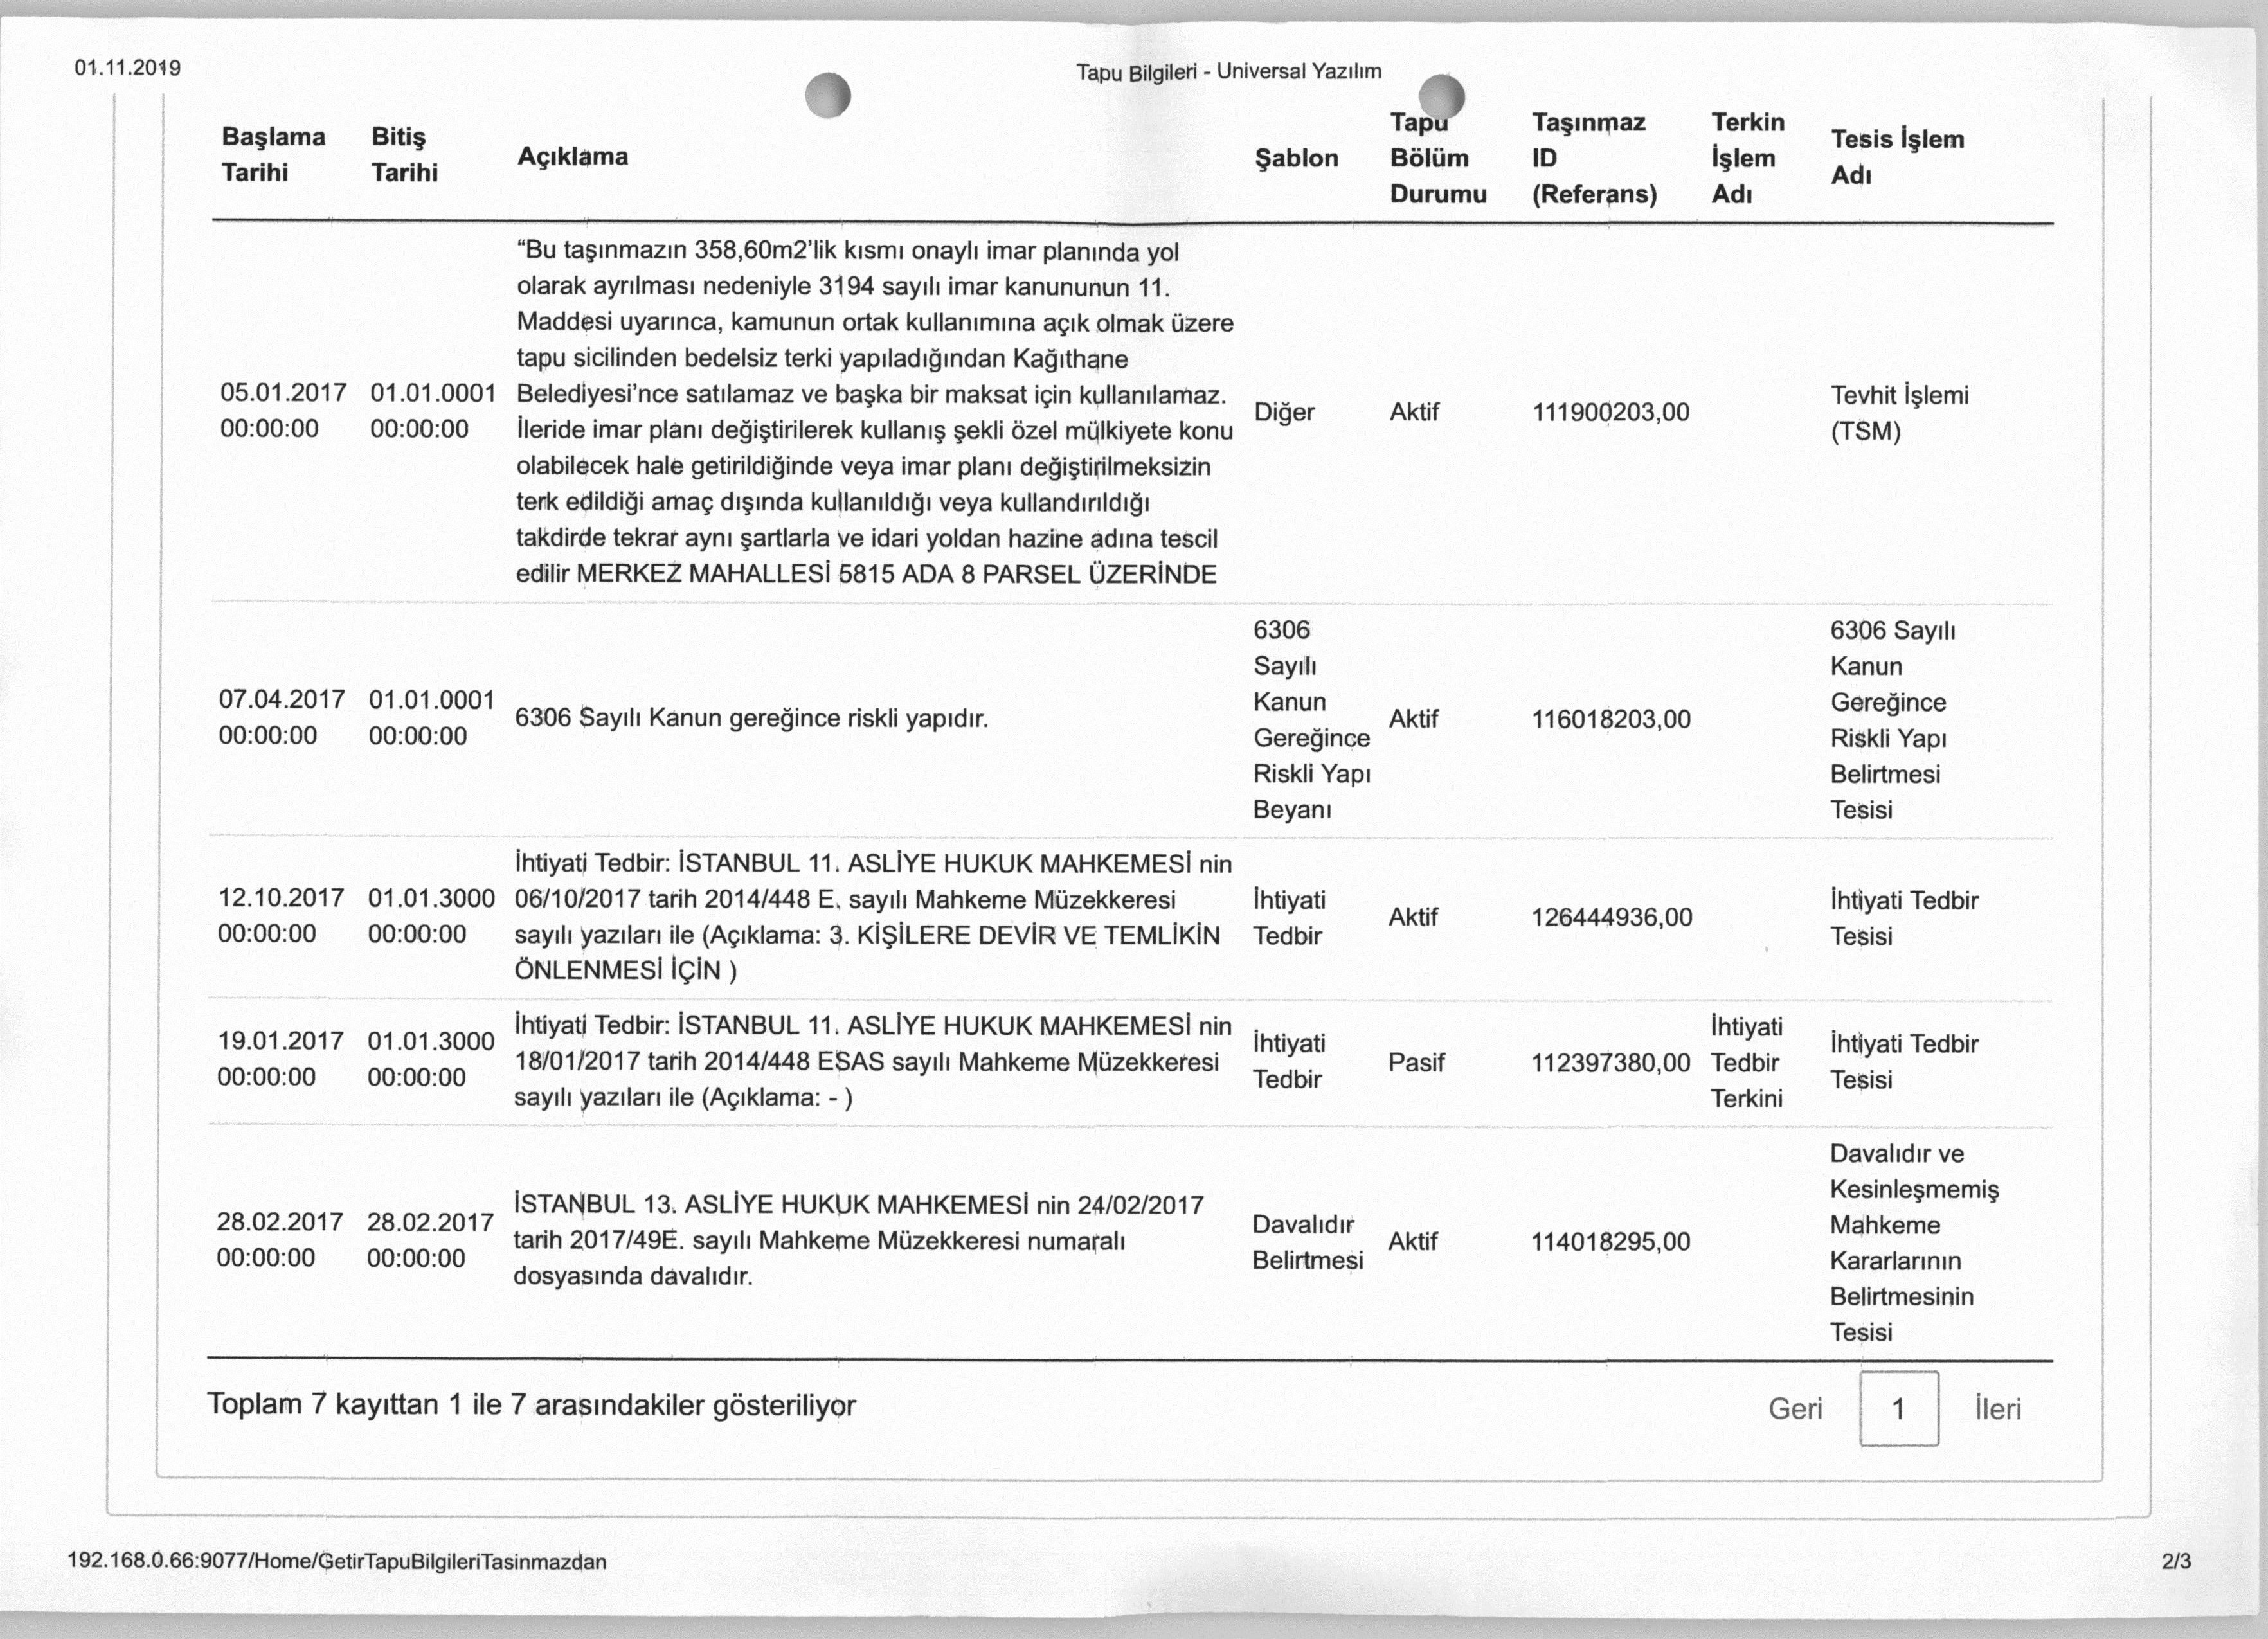This screenshot has width=2268, height=1639.
Task: Click Tesis İşlem Adı column header
Action: pos(1897,157)
